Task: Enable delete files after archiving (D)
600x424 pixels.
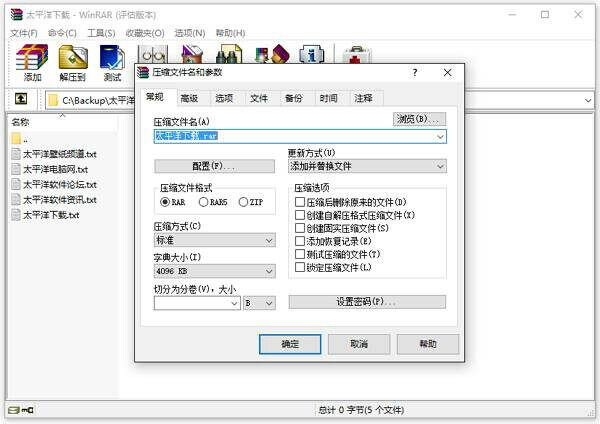Action: (300, 202)
